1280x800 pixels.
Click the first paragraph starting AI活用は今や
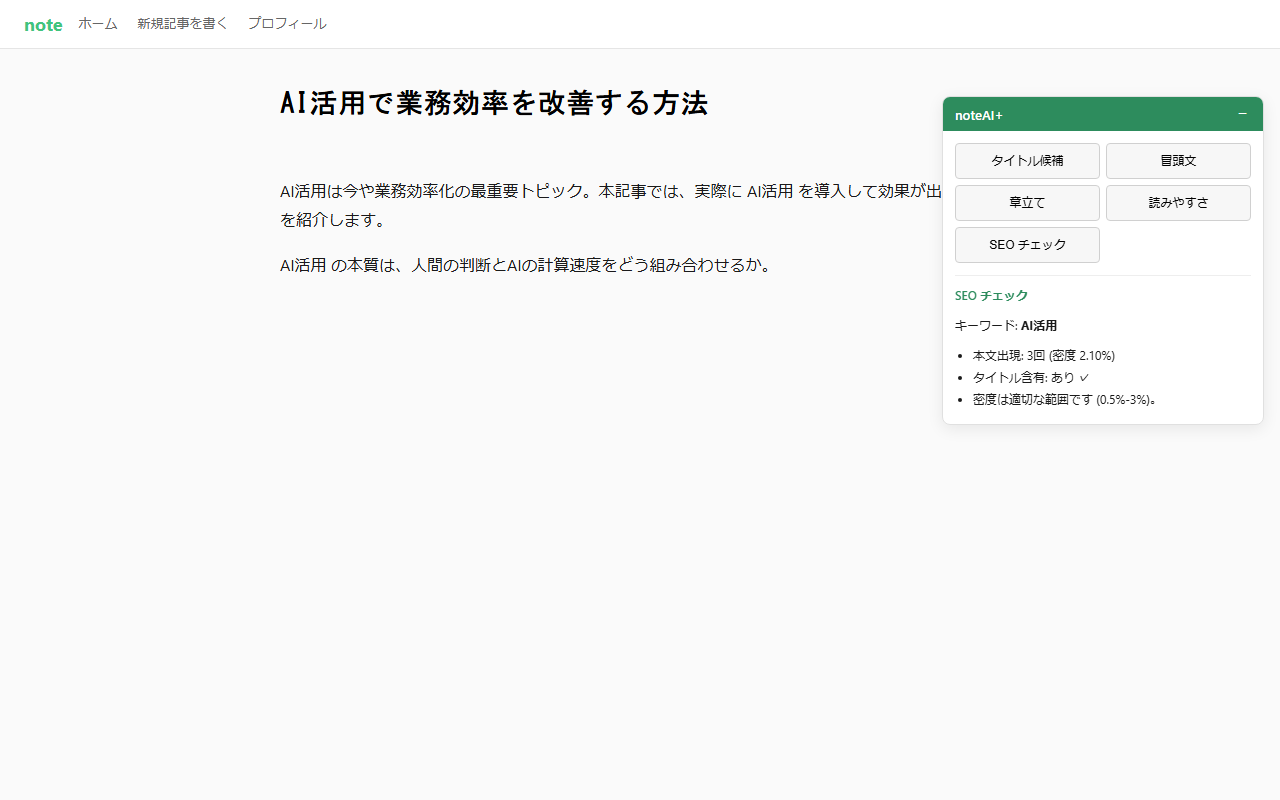[610, 205]
